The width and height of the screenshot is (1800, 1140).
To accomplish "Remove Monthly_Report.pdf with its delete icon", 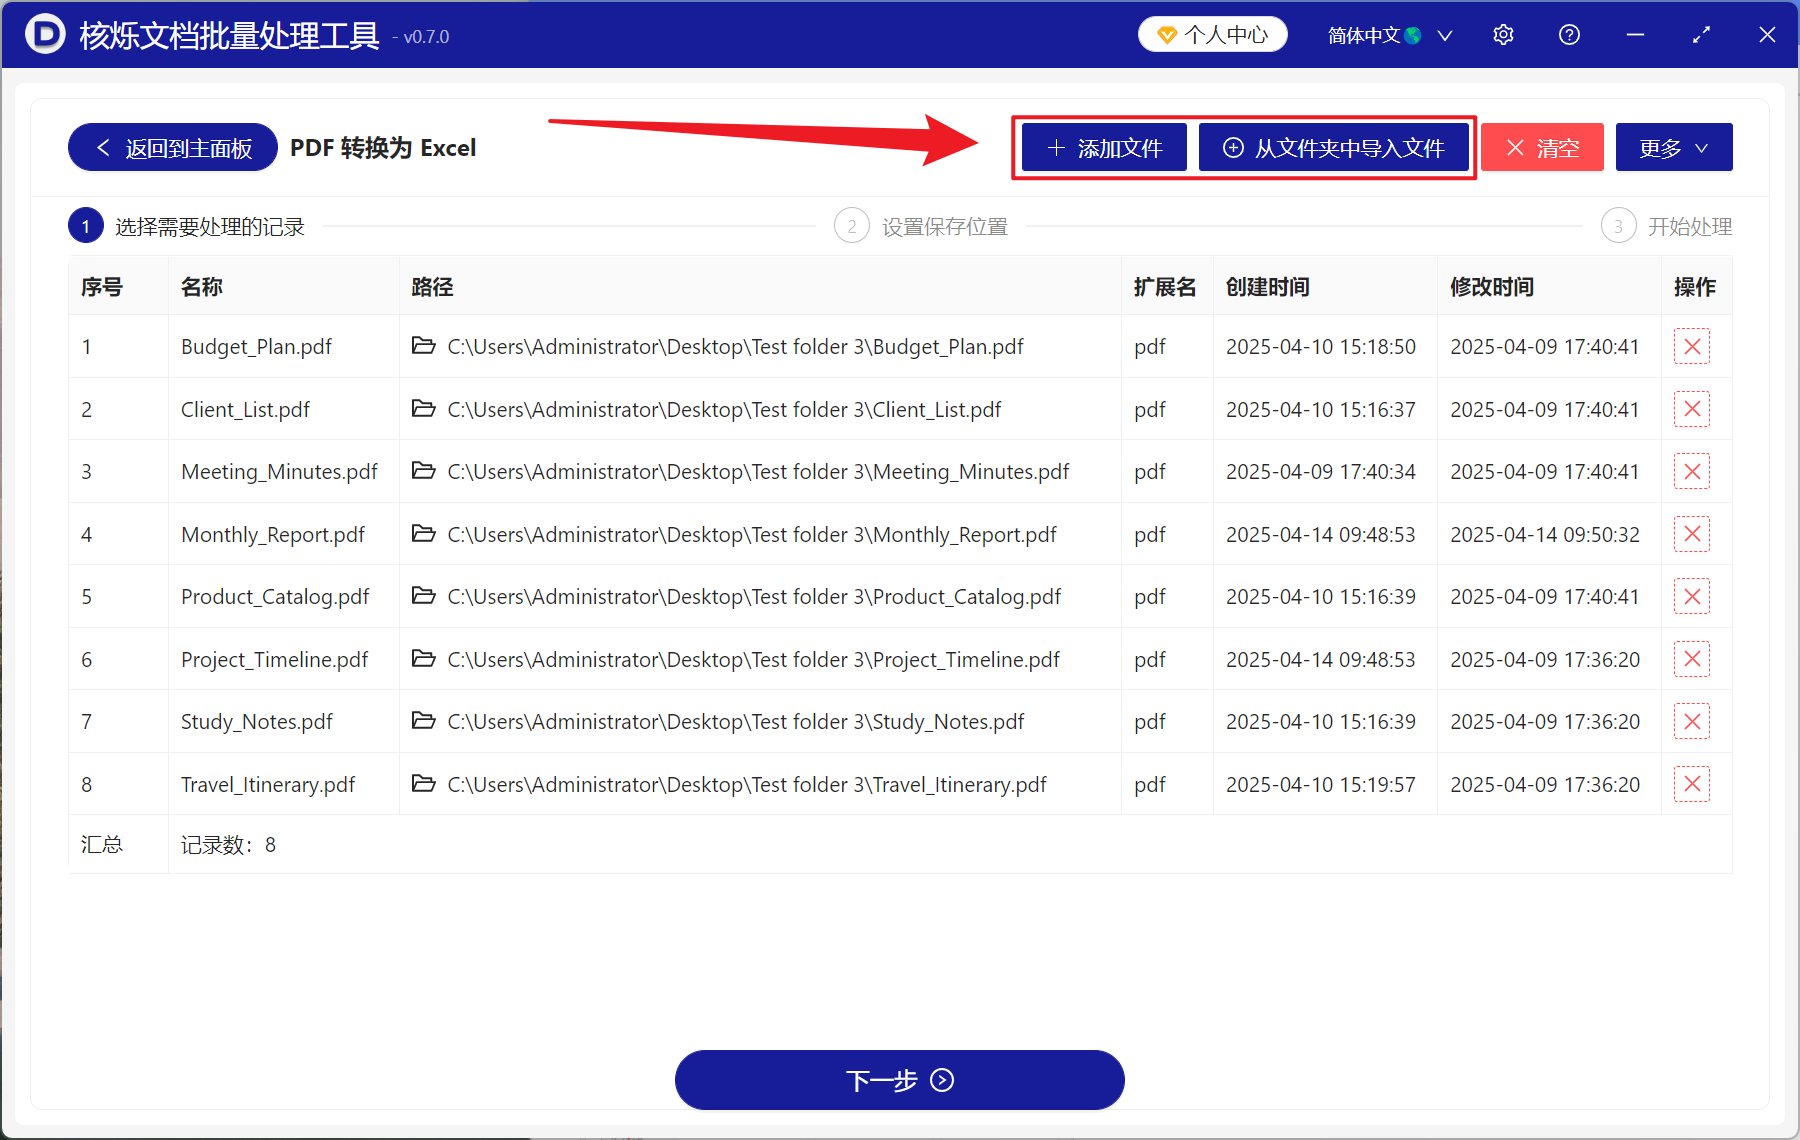I will tap(1692, 534).
